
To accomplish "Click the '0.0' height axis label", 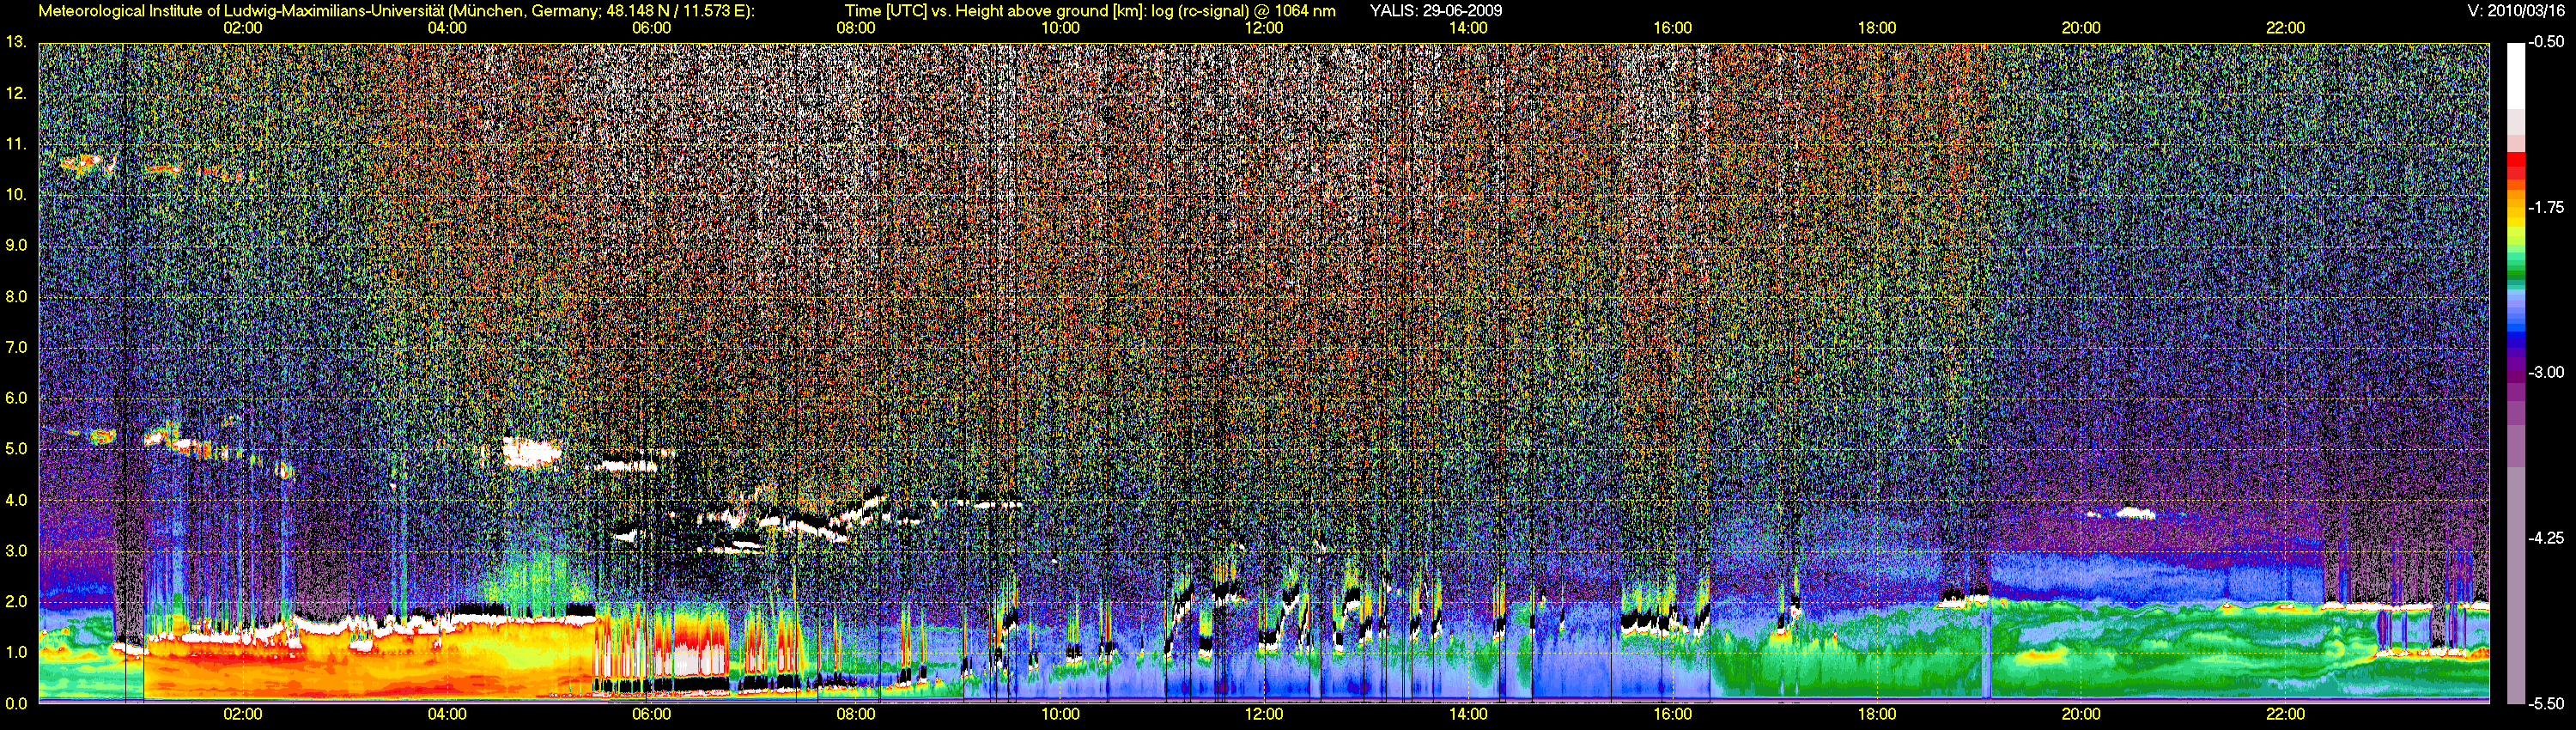I will point(16,703).
